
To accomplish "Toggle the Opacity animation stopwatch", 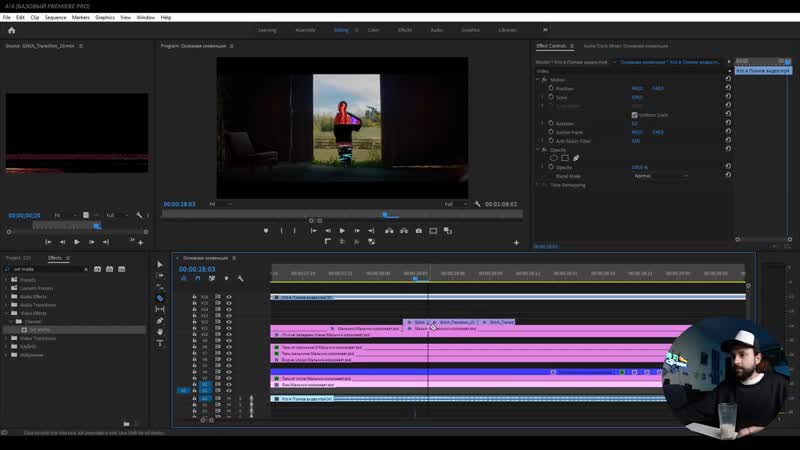I will click(551, 167).
